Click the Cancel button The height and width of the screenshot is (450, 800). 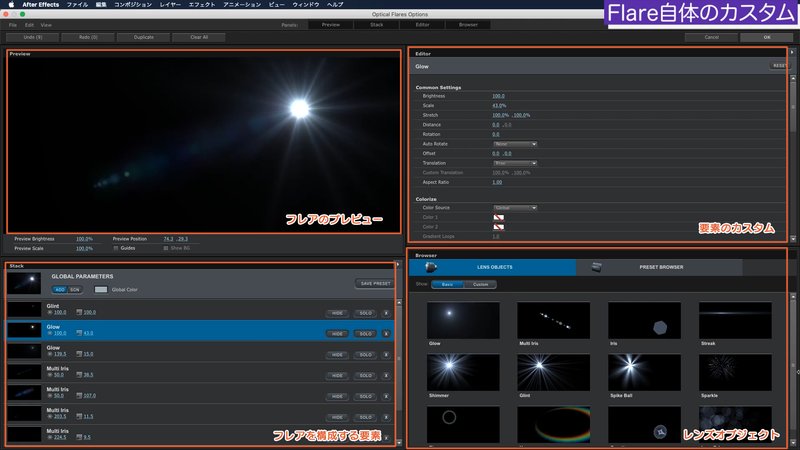[711, 37]
